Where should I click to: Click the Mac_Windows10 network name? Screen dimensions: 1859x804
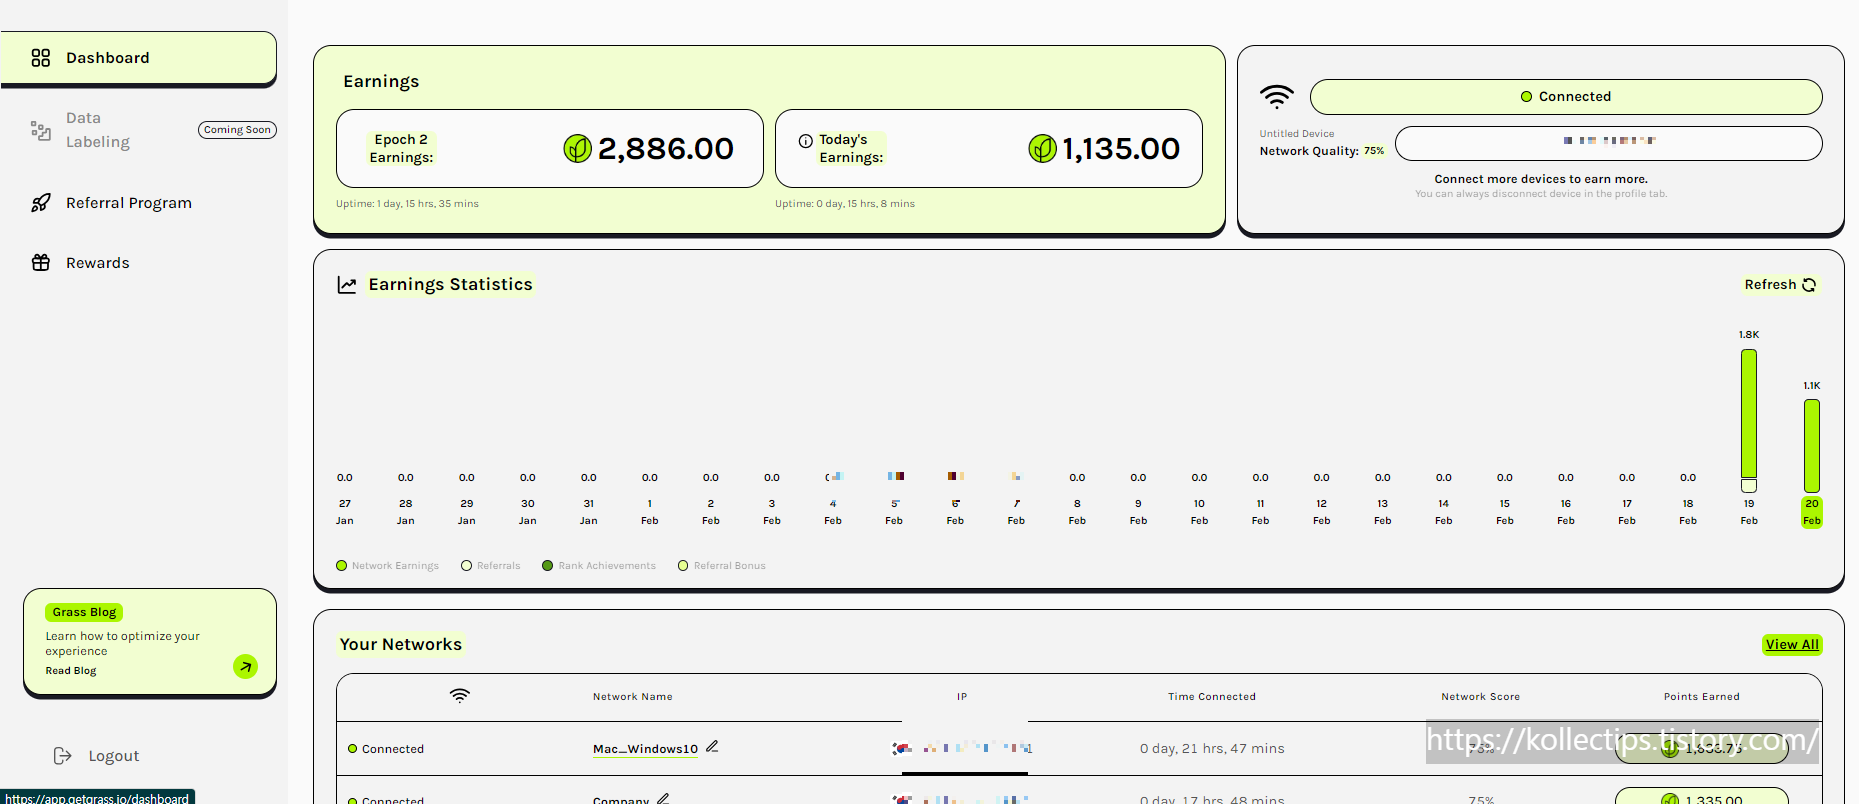(645, 749)
